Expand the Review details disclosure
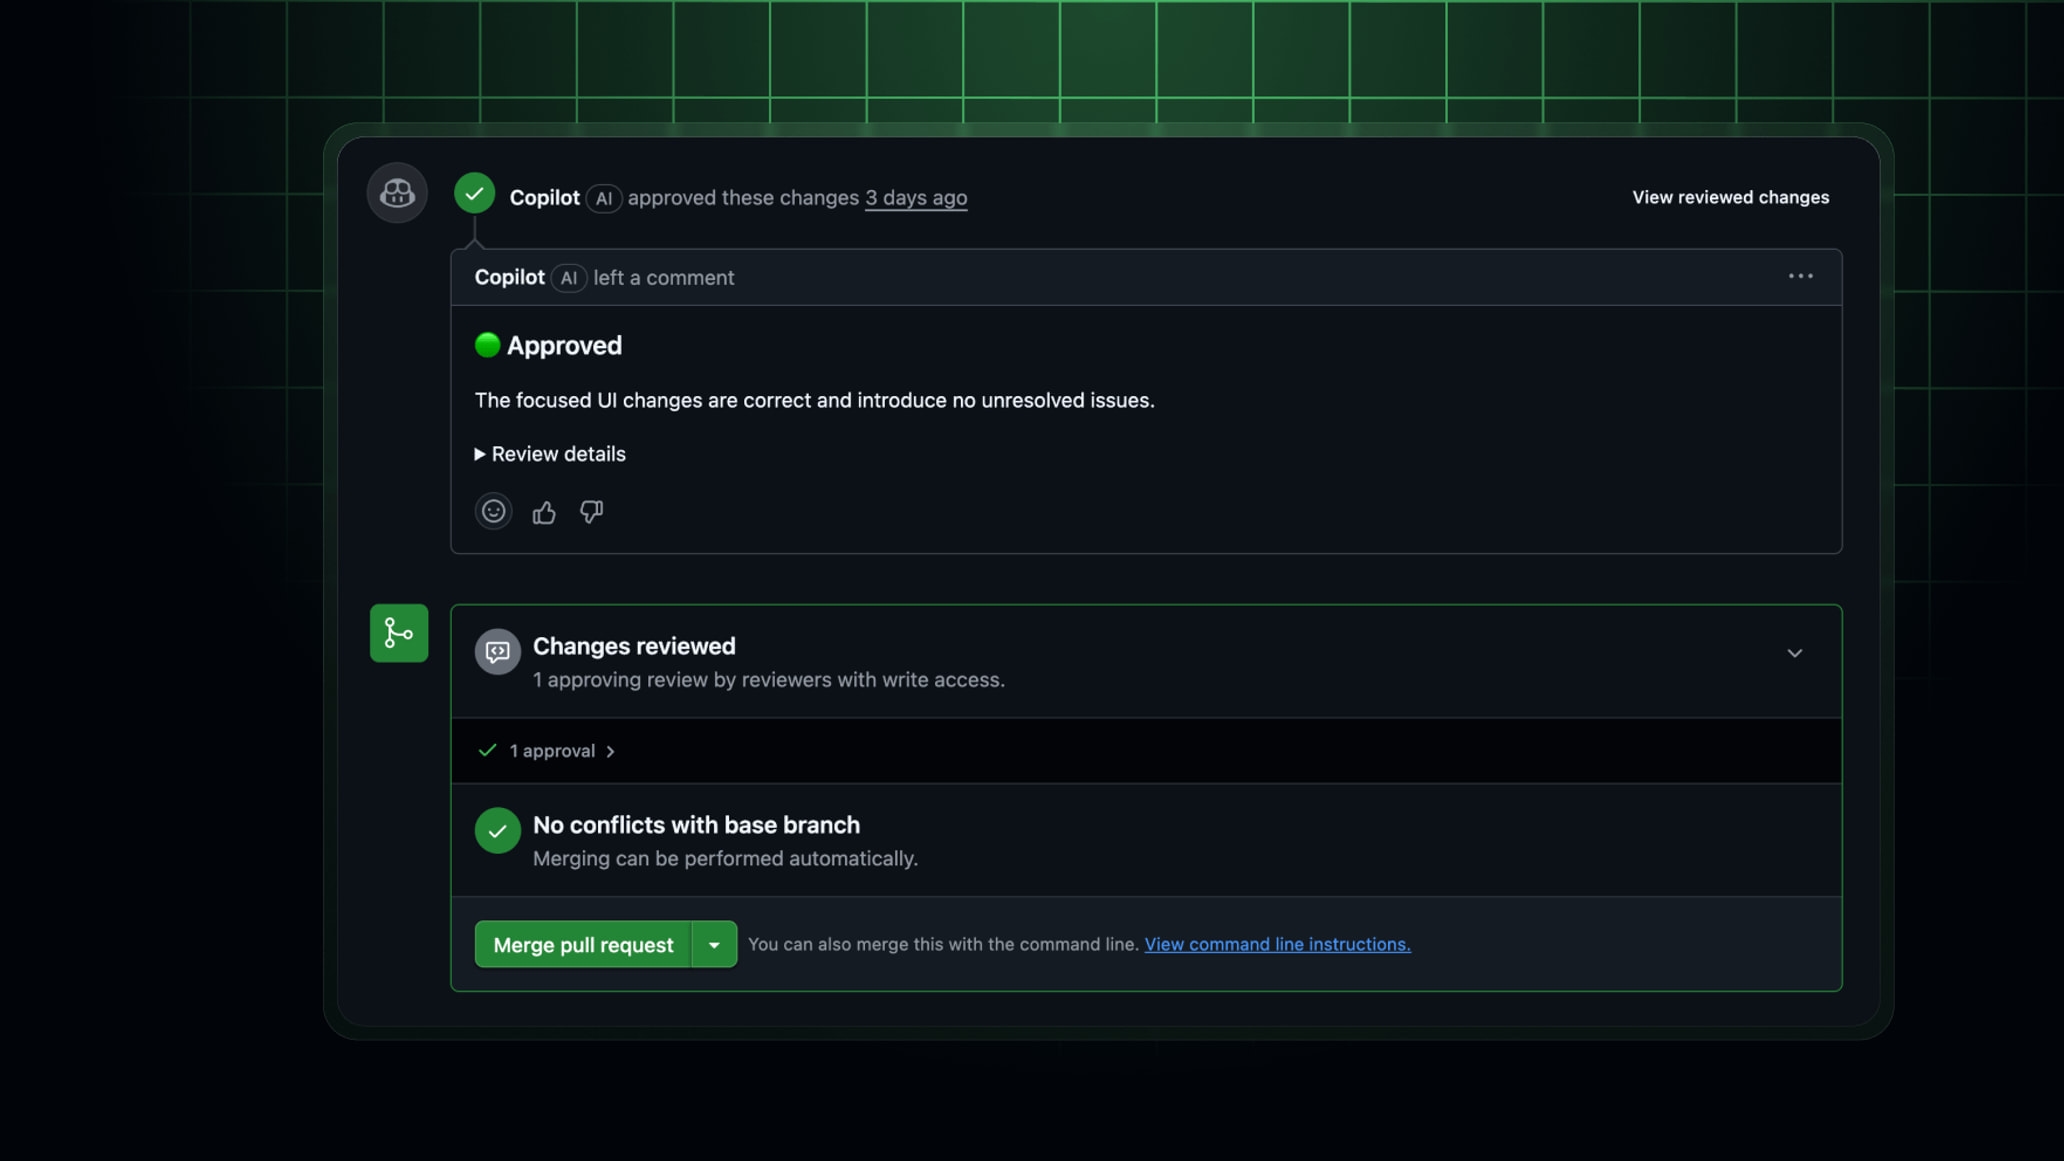 [550, 454]
